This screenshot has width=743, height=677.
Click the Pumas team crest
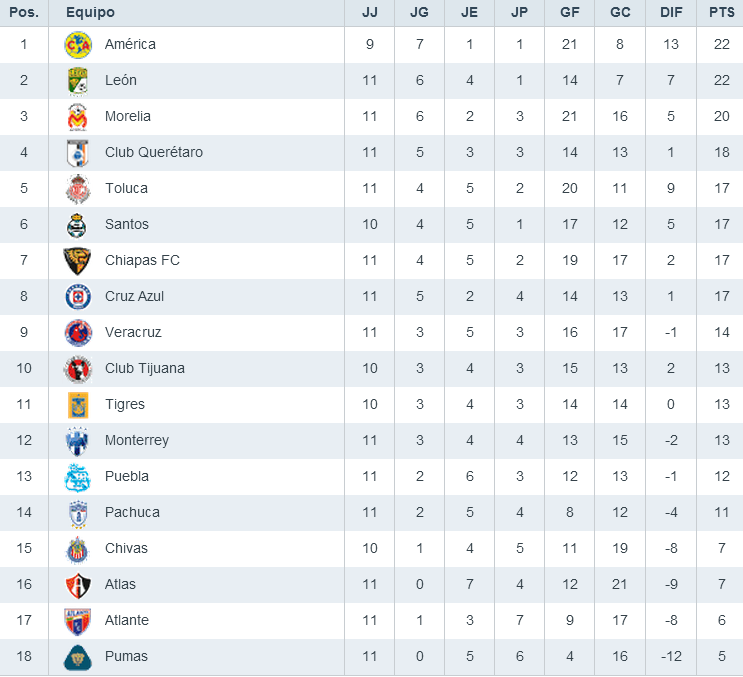[78, 656]
